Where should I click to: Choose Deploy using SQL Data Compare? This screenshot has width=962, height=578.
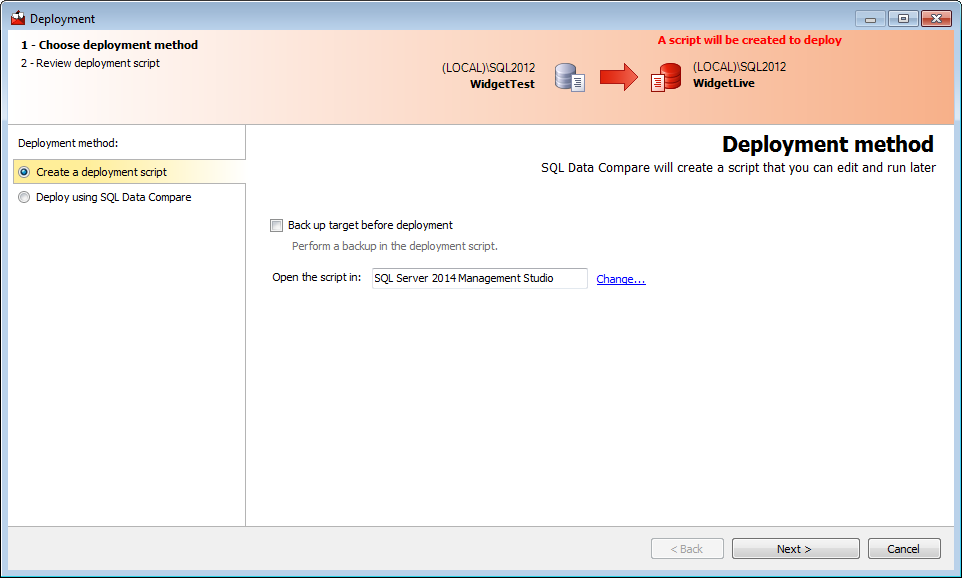[x=24, y=197]
